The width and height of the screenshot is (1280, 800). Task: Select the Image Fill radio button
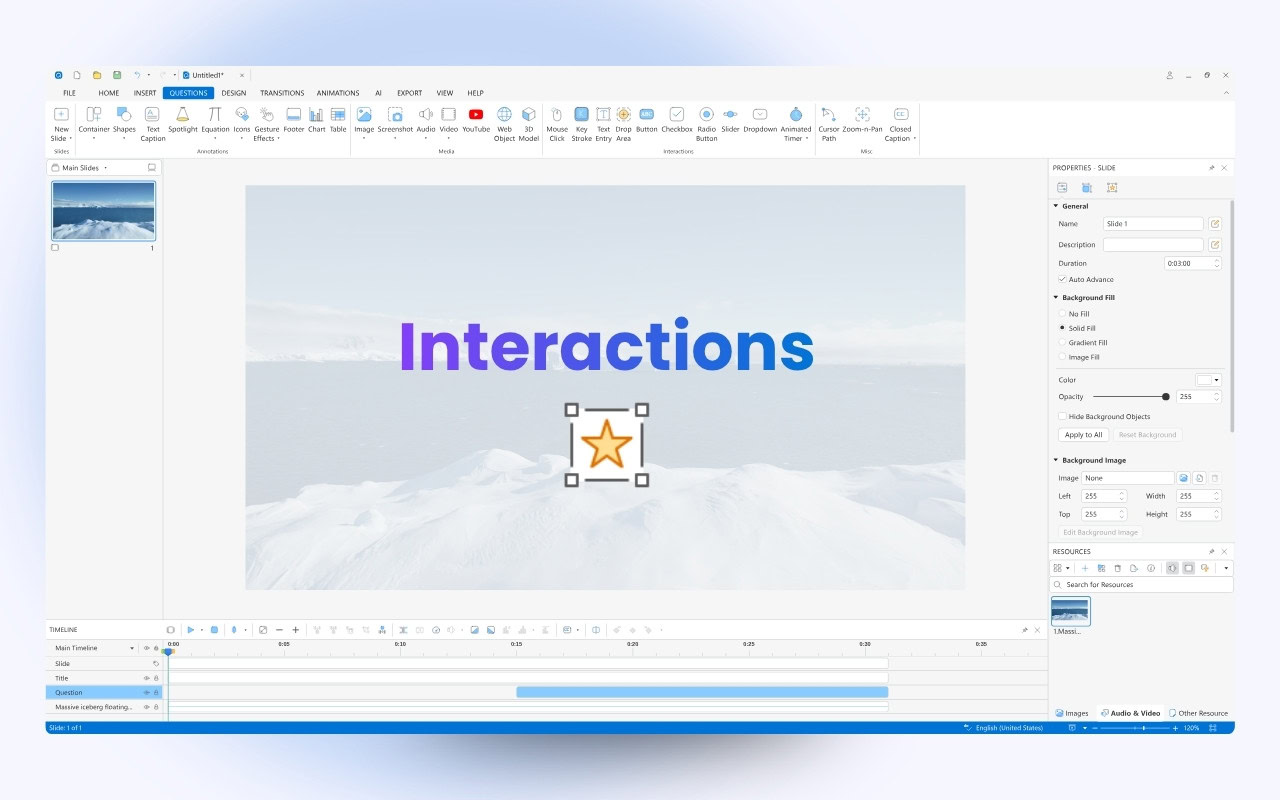click(x=1062, y=357)
